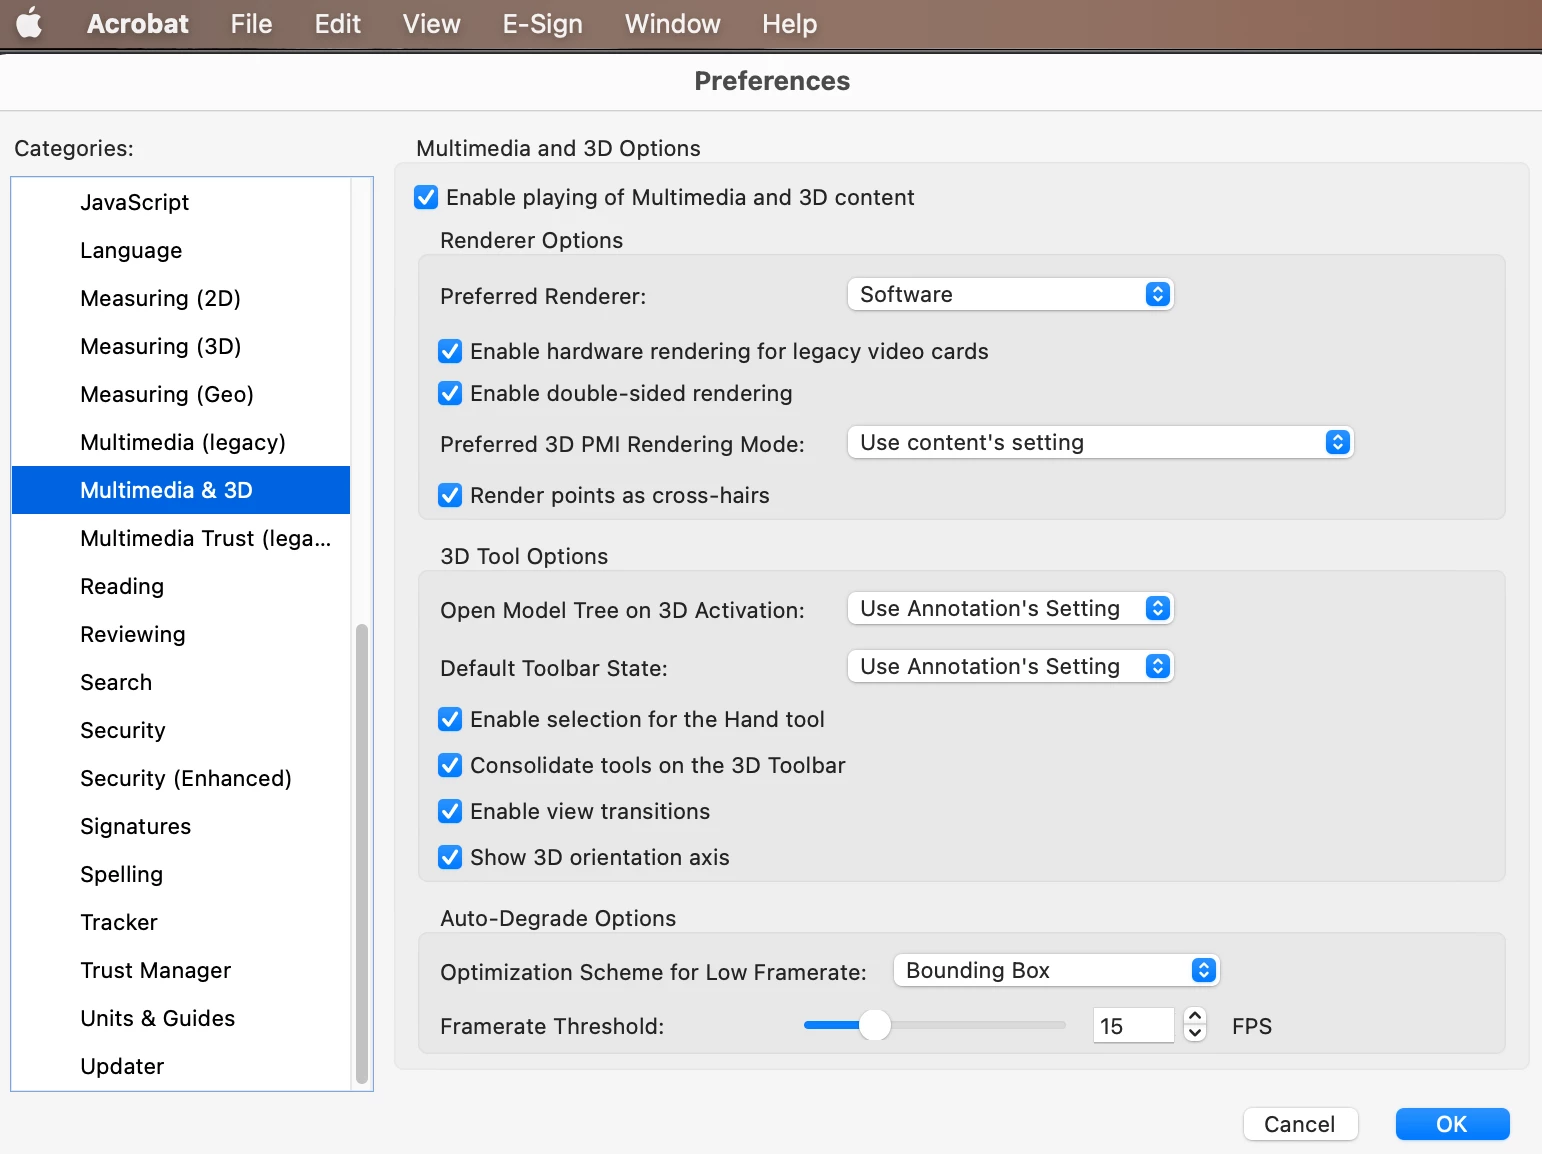Screen dimensions: 1542x1154
Task: Open the Help menu
Action: click(x=789, y=23)
